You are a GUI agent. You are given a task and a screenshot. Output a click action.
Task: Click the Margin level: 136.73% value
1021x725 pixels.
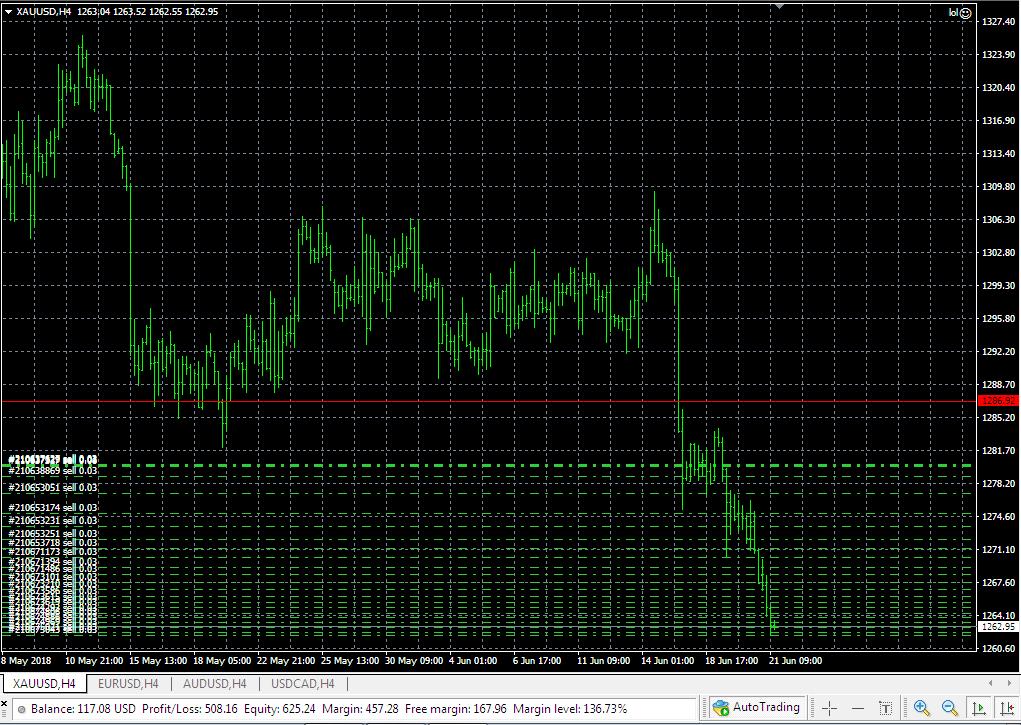[x=570, y=708]
